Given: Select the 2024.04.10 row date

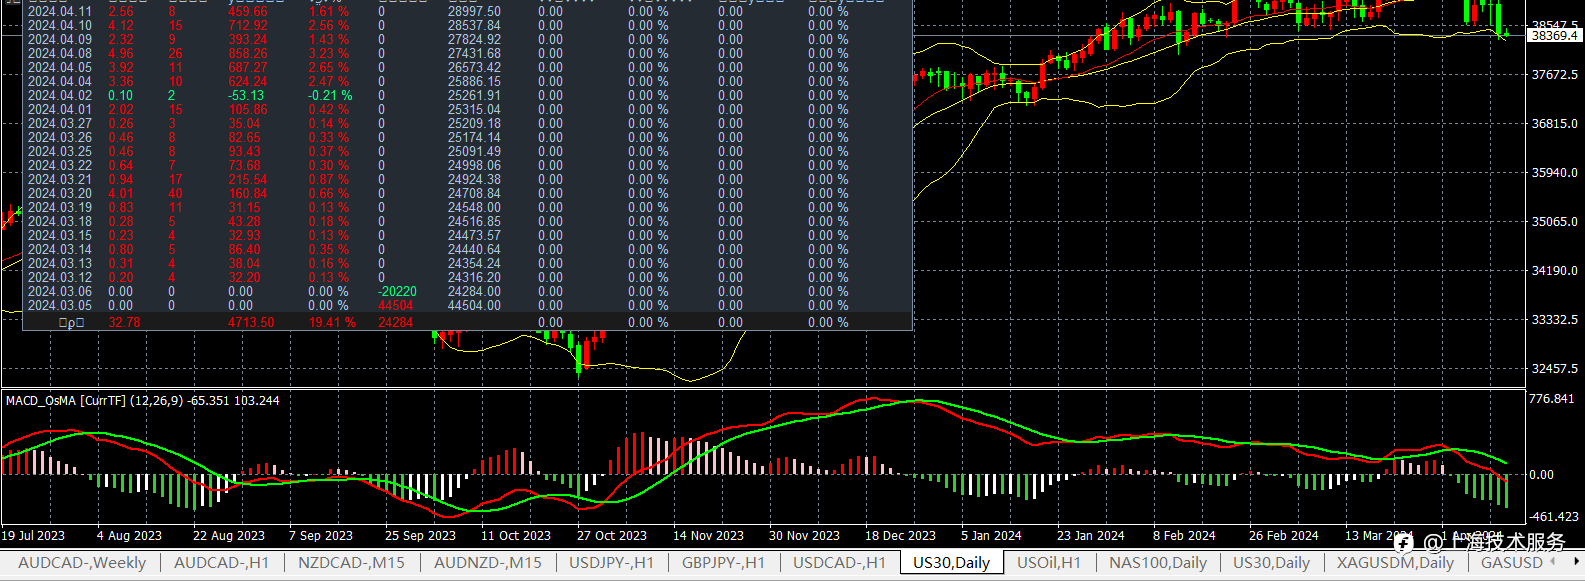Looking at the screenshot, I should pyautogui.click(x=59, y=26).
